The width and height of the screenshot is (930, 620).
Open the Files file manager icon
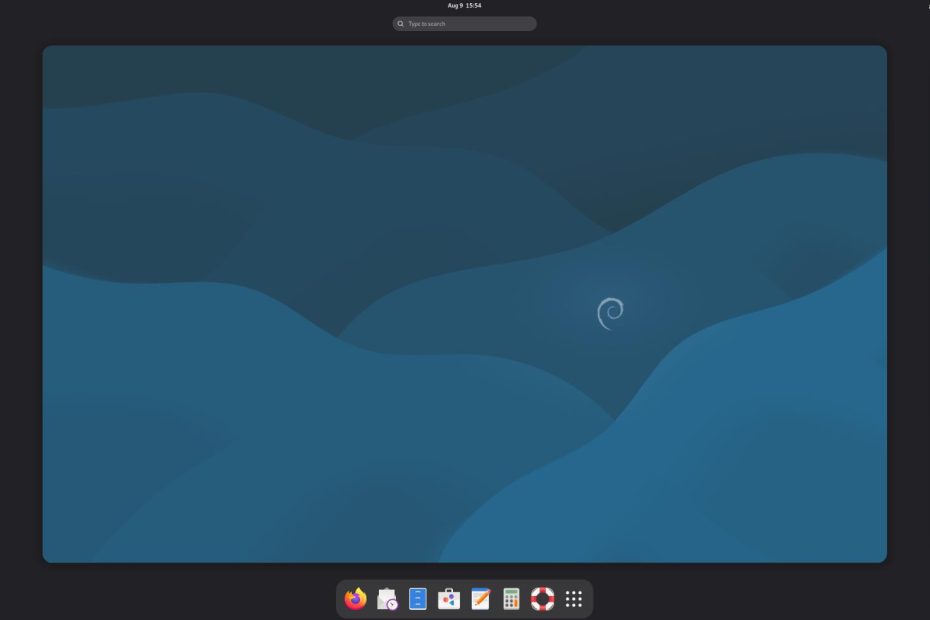(418, 599)
